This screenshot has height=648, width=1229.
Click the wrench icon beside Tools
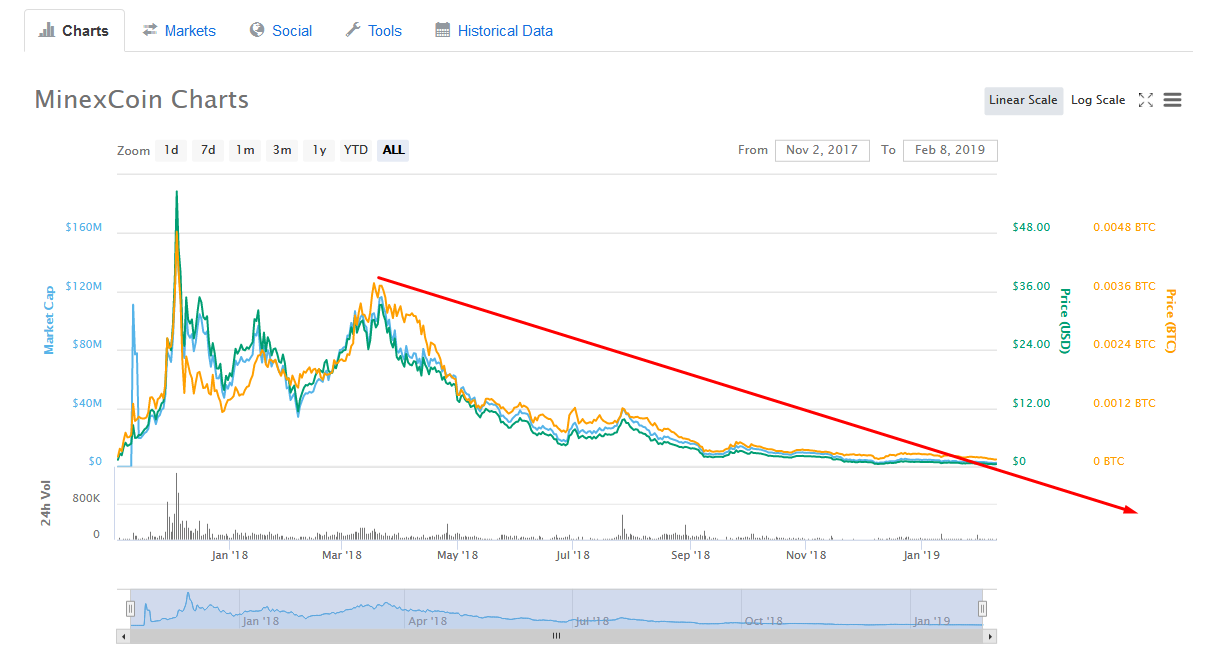click(x=353, y=31)
